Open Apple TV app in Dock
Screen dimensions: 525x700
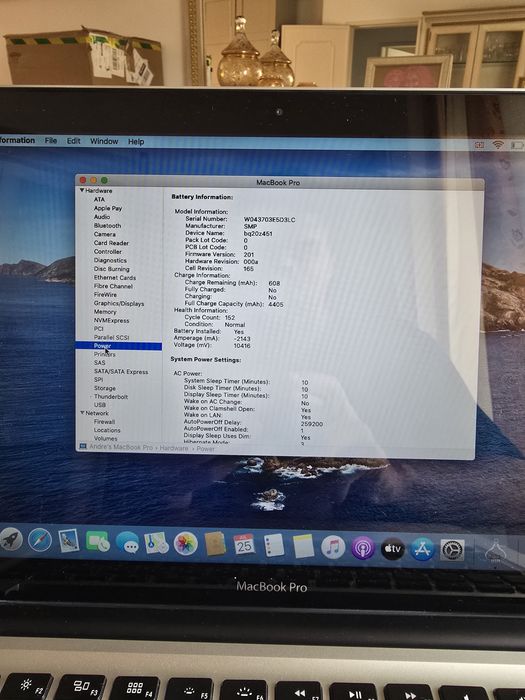click(393, 549)
